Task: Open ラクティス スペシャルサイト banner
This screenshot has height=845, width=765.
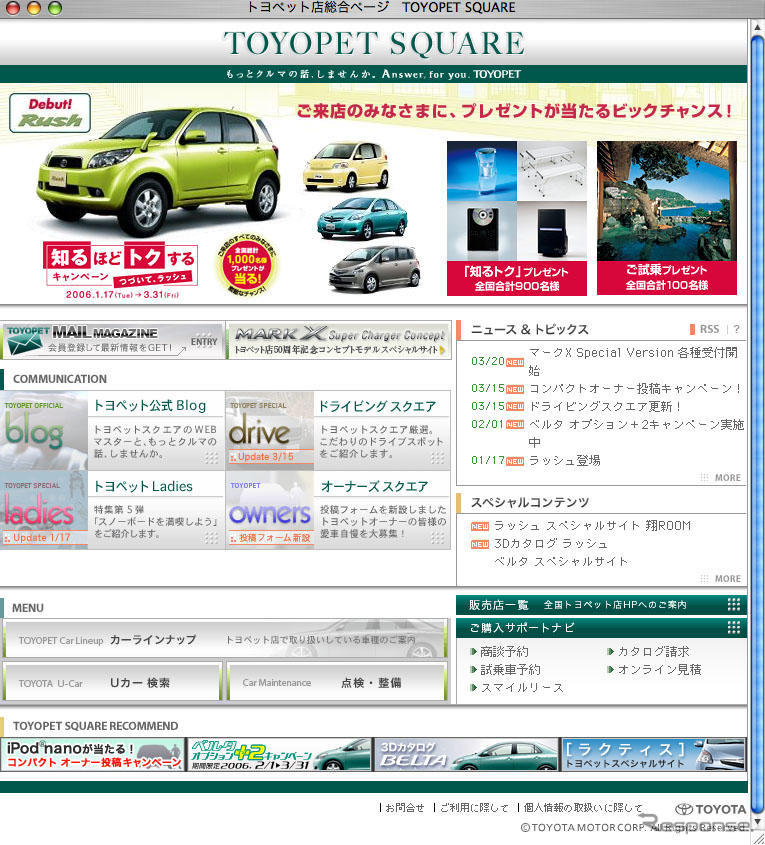Action: click(653, 754)
